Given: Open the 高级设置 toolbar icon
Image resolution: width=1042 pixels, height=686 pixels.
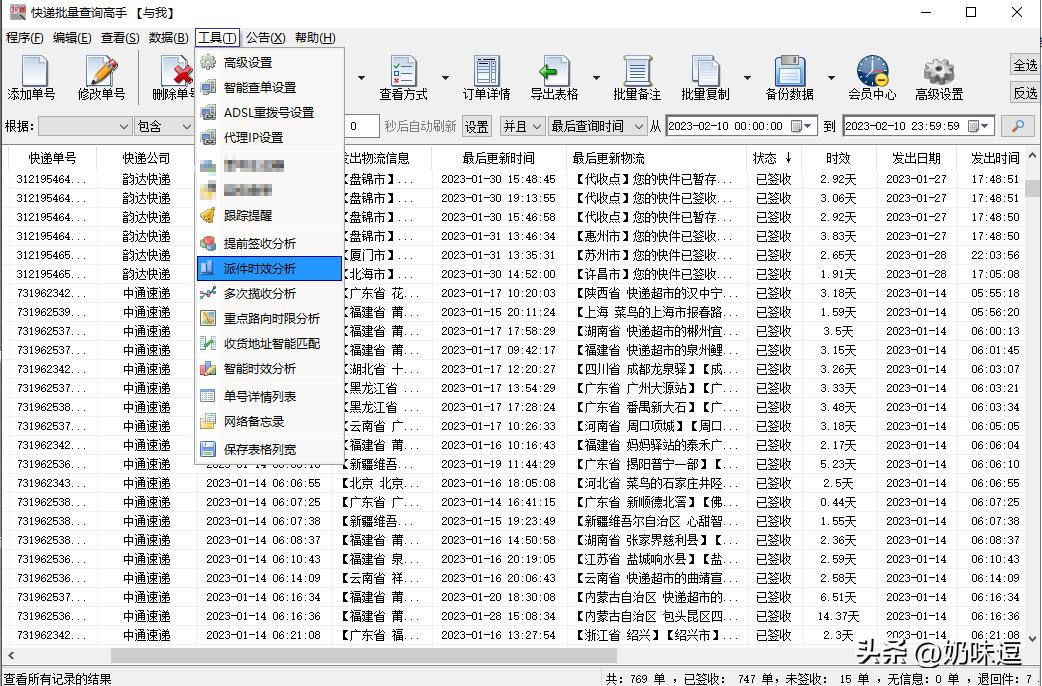Looking at the screenshot, I should (937, 77).
